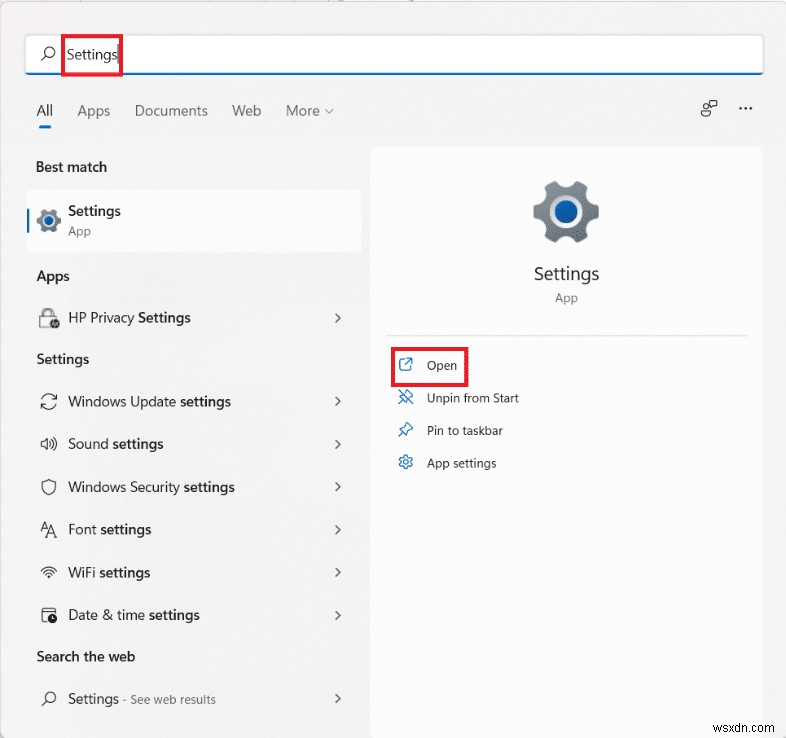Image resolution: width=786 pixels, height=738 pixels.
Task: Click the Sound settings speaker icon
Action: point(49,444)
